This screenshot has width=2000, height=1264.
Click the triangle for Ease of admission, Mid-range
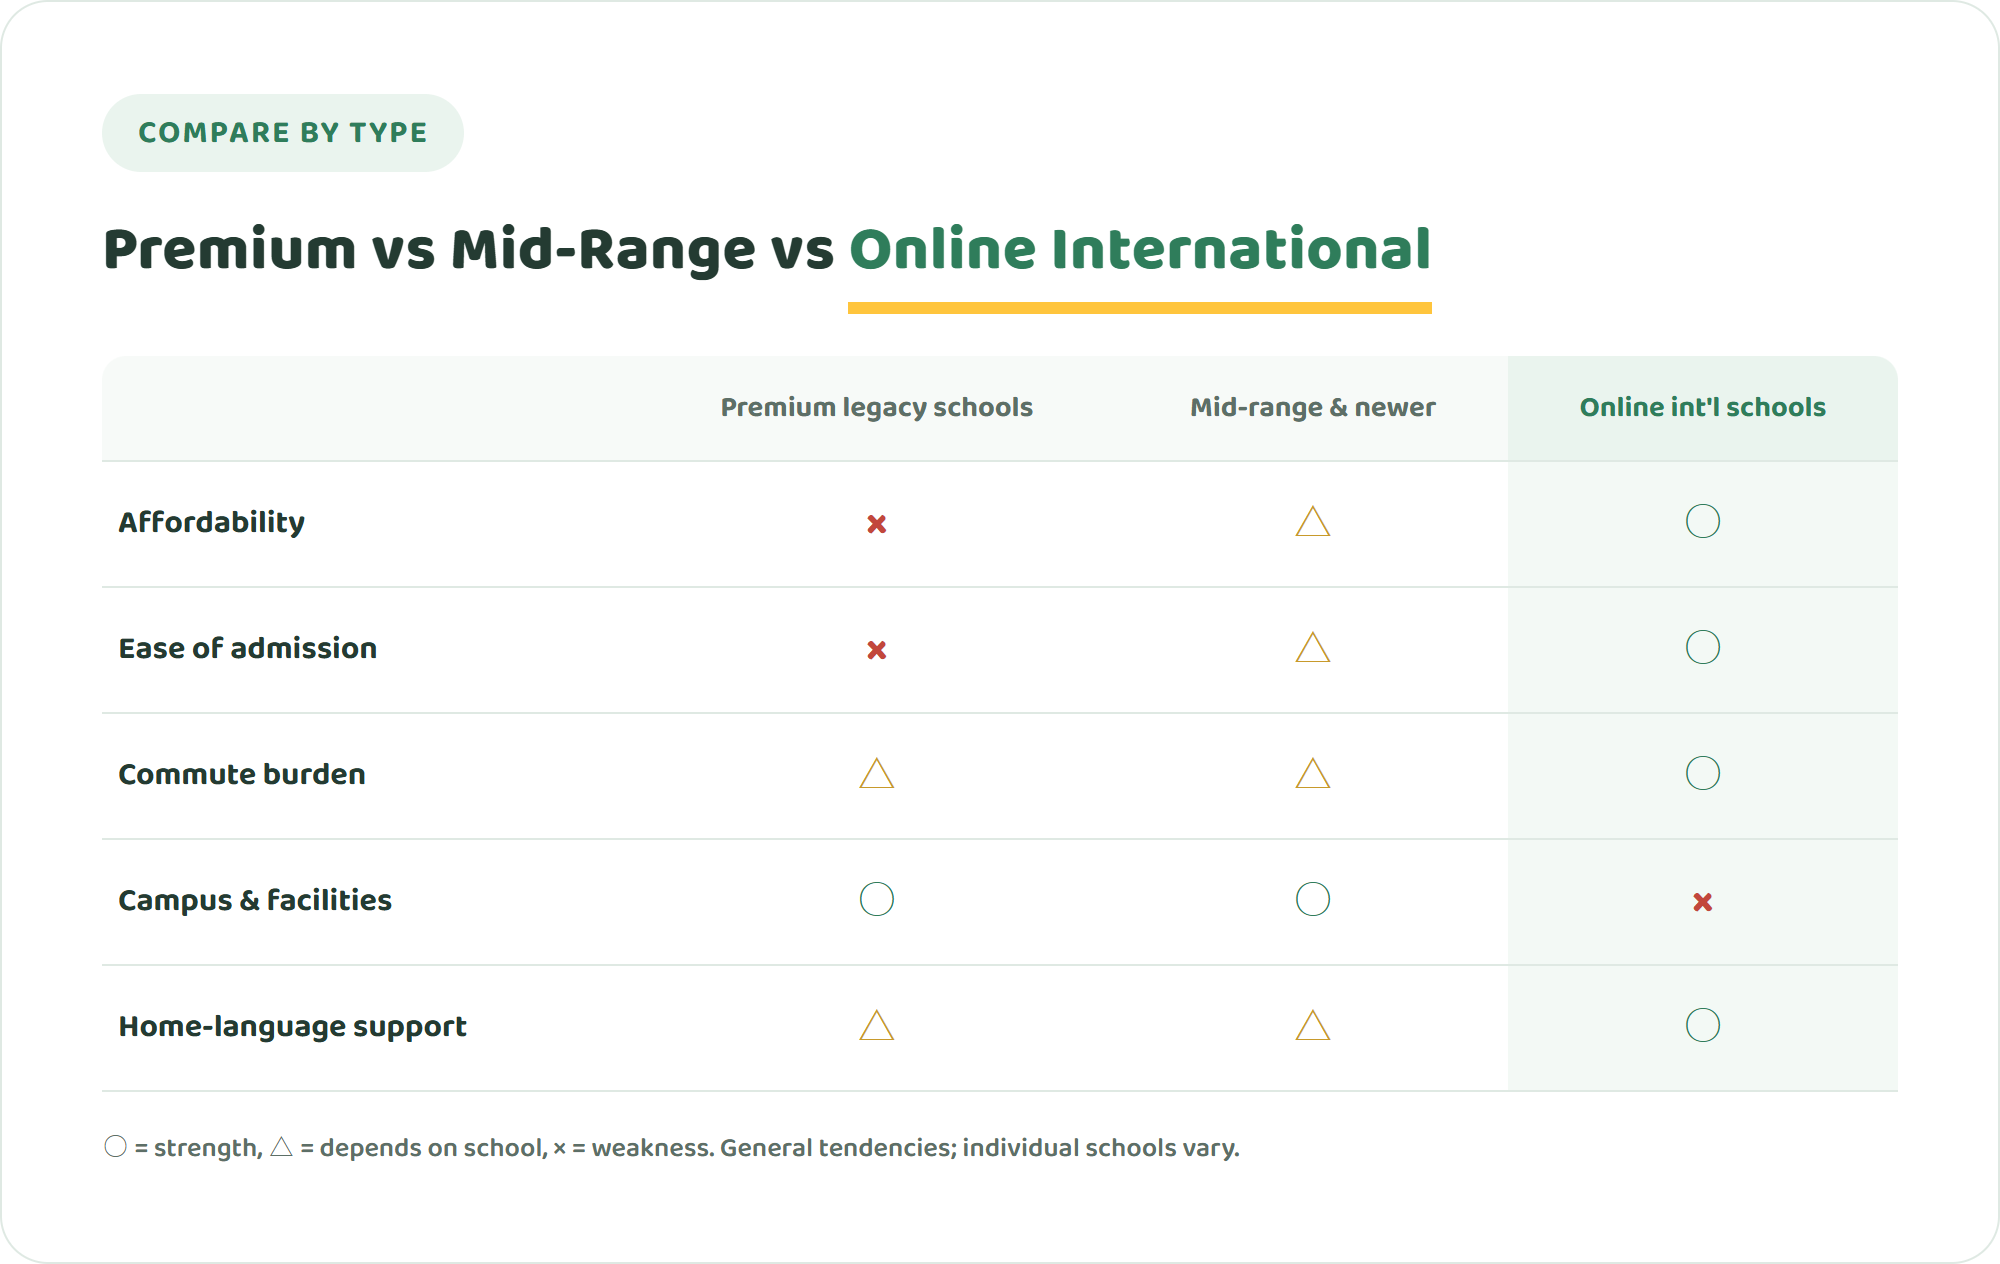(x=1313, y=647)
